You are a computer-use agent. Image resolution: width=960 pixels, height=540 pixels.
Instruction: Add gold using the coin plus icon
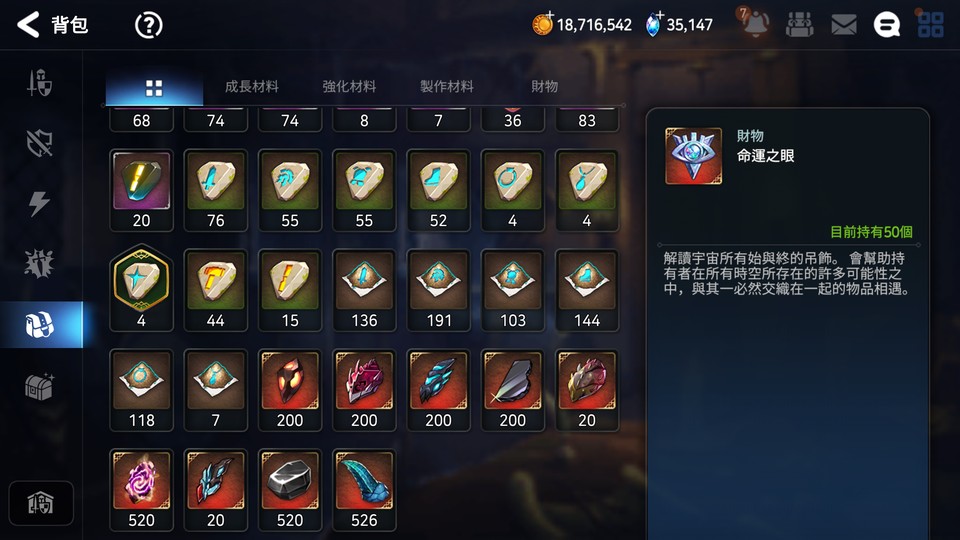542,23
